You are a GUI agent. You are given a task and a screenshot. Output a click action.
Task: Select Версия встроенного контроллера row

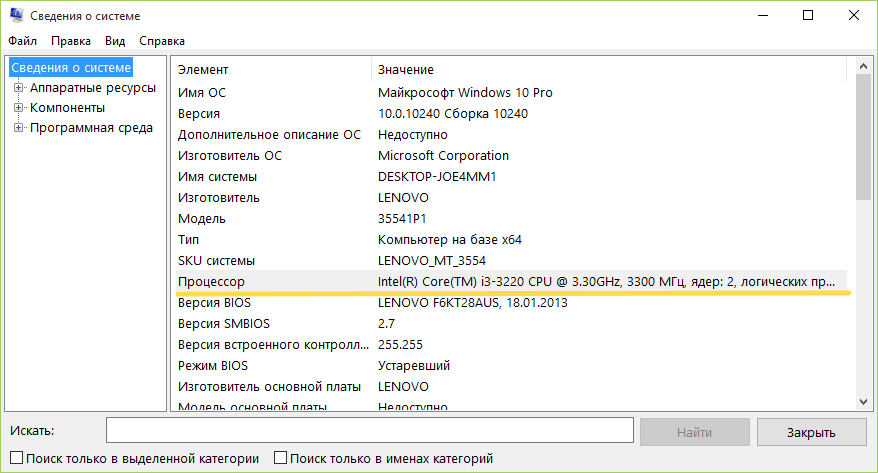point(511,344)
